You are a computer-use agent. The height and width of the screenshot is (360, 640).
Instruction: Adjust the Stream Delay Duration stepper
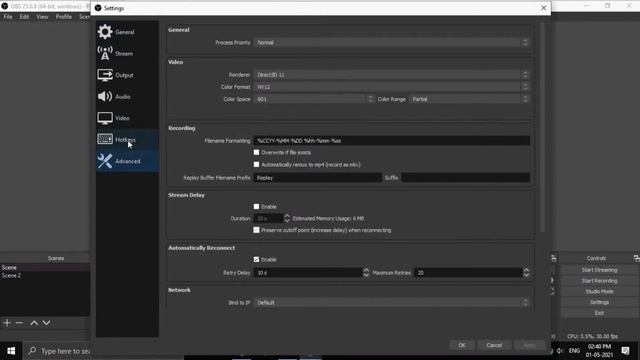coord(287,218)
